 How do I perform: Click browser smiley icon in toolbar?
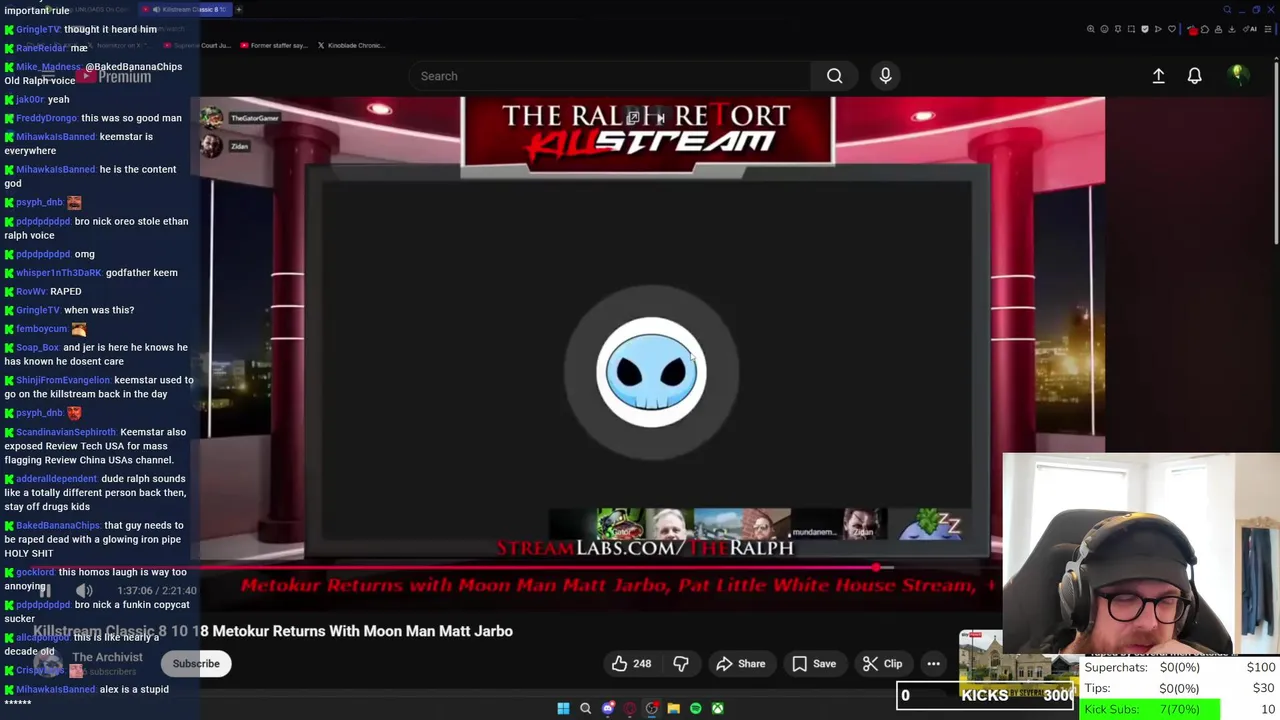pos(1104,29)
